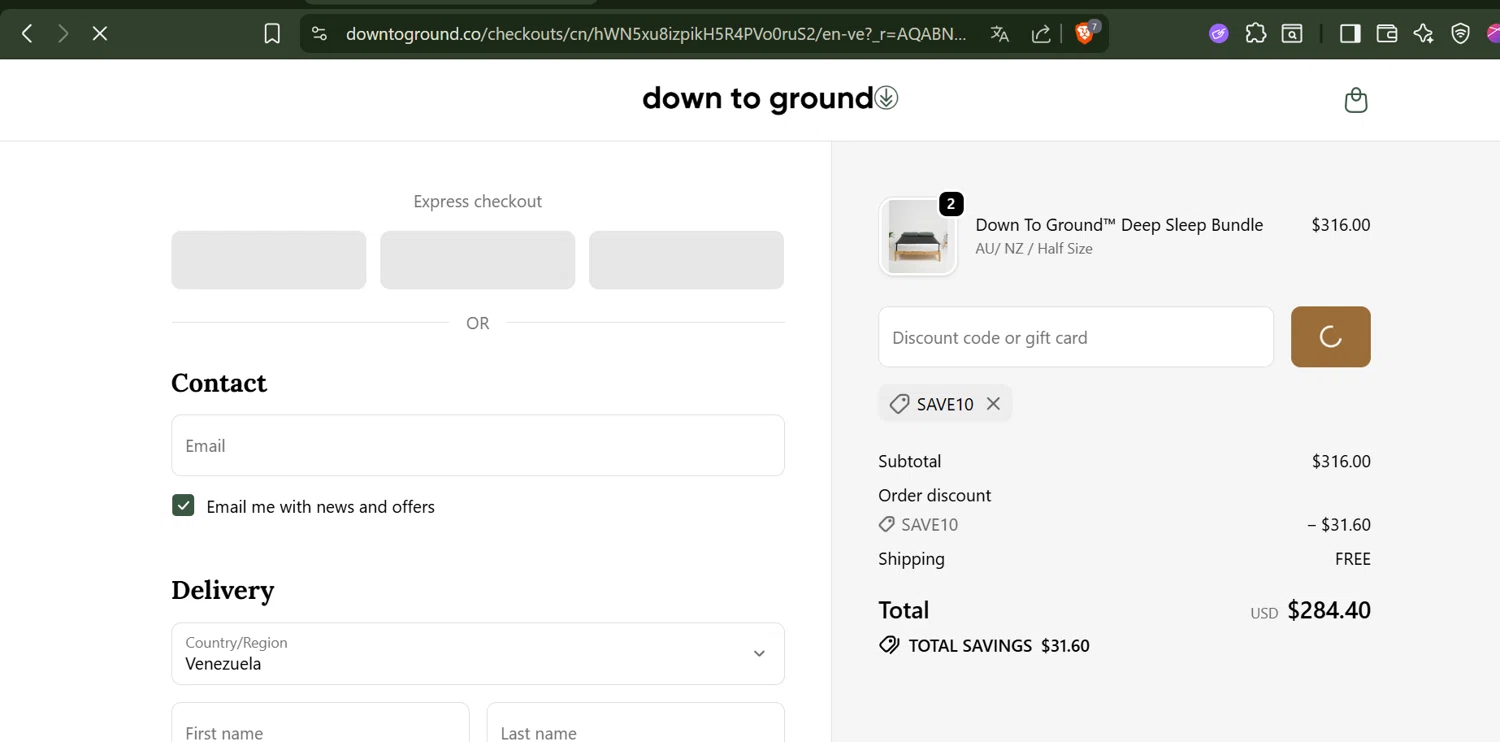
Task: Click the Delivery heading
Action: (223, 590)
